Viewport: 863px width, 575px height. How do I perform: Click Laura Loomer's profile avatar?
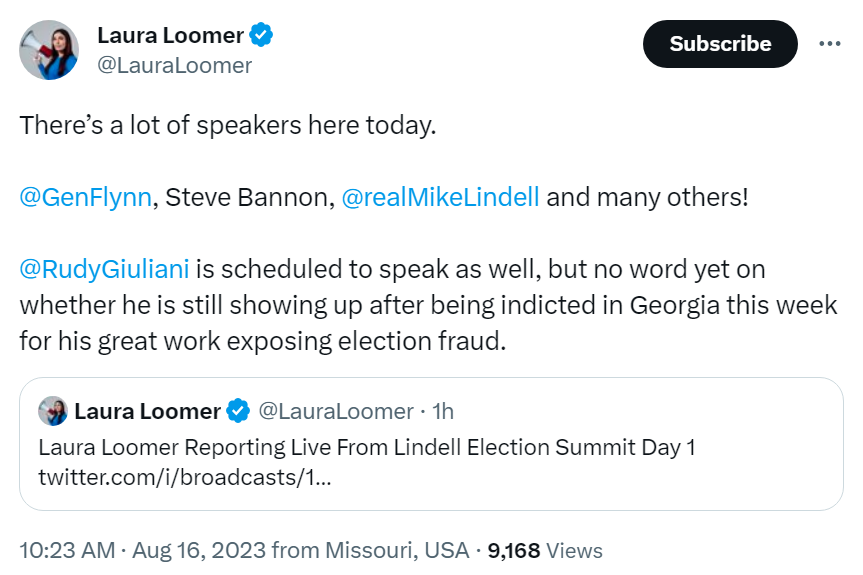[49, 50]
